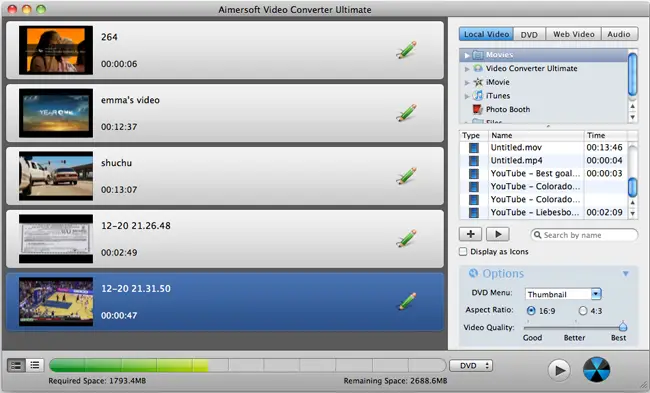This screenshot has width=650, height=393.
Task: Preview the project with the round play button
Action: [559, 370]
